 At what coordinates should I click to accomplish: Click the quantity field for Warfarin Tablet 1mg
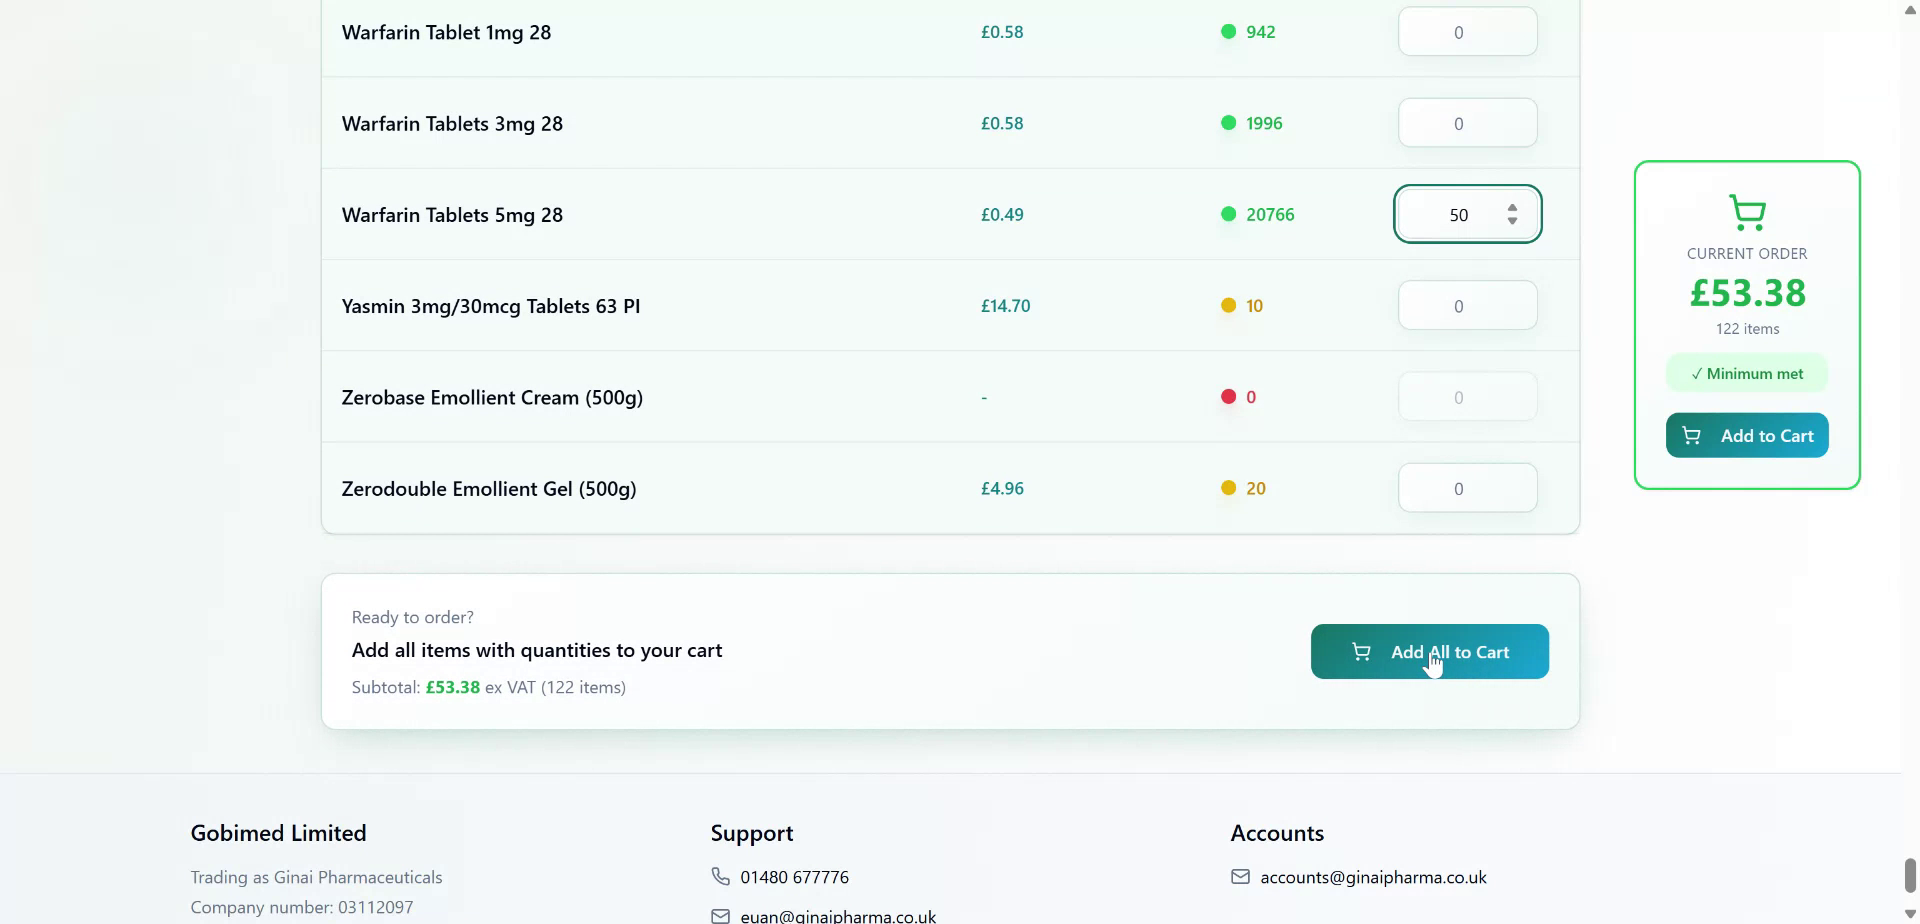[1467, 31]
